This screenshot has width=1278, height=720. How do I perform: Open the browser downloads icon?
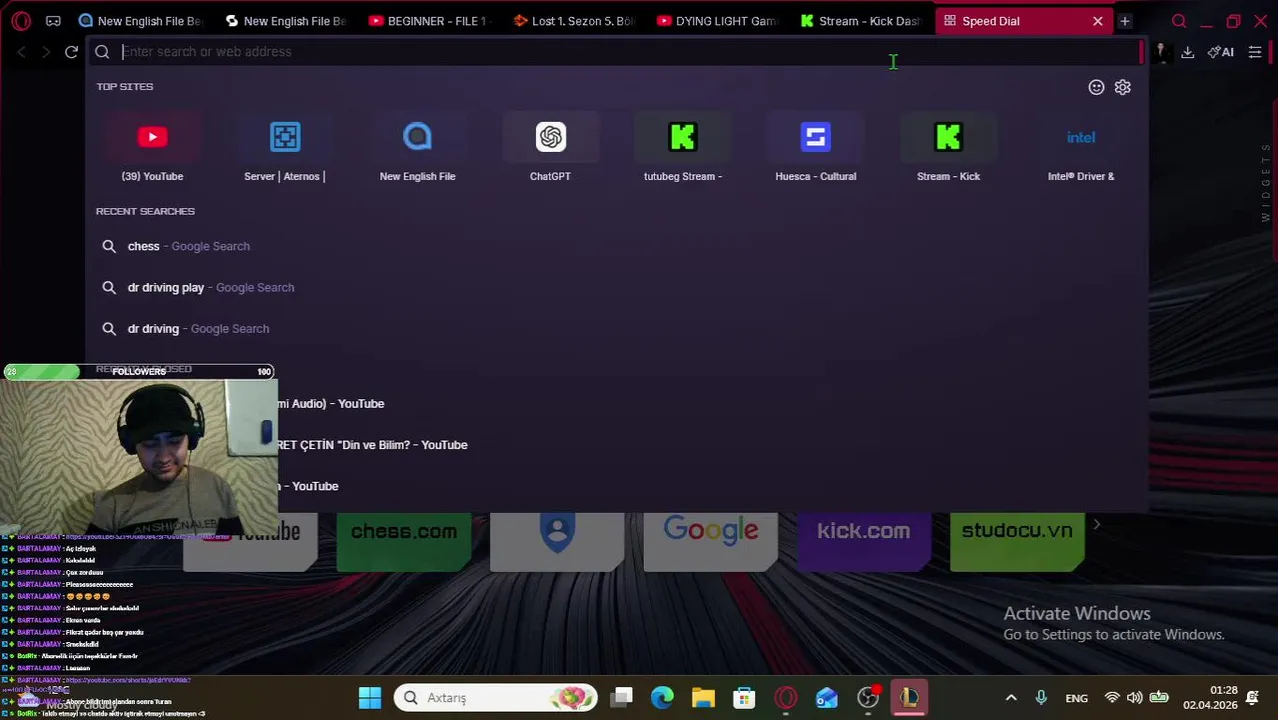pos(1188,52)
